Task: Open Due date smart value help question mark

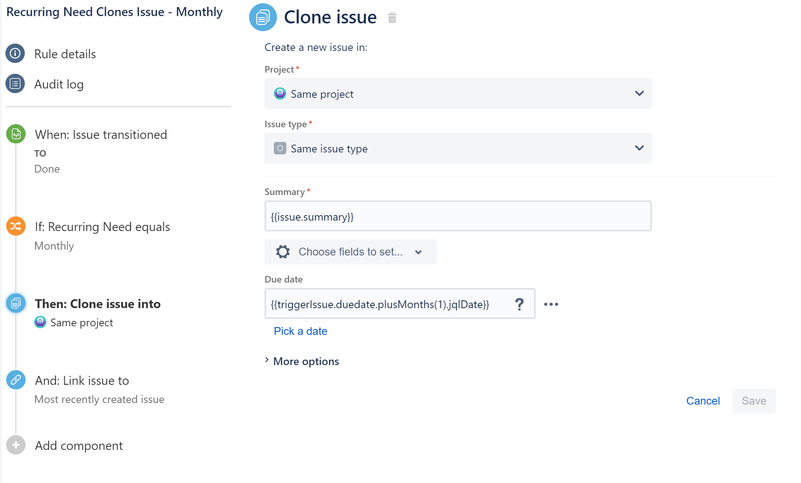Action: [x=519, y=304]
